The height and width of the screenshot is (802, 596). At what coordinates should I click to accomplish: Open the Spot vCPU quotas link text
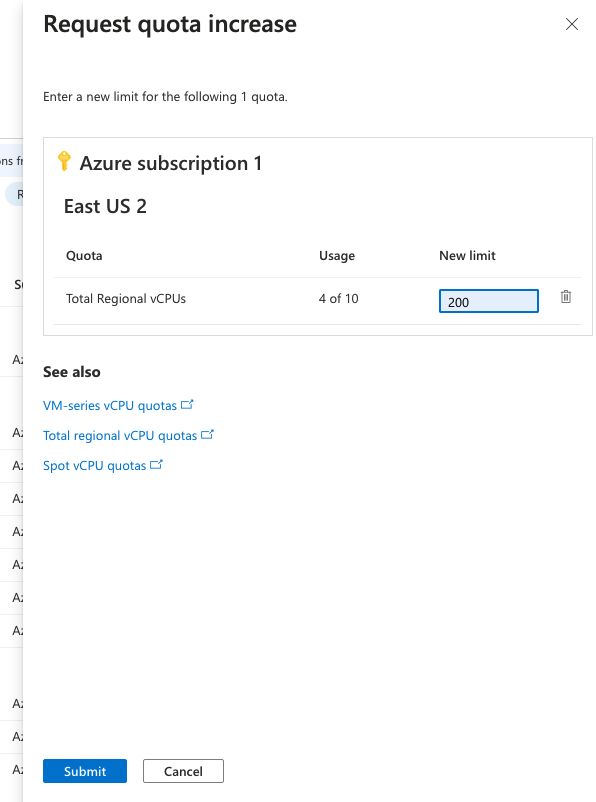coord(95,466)
